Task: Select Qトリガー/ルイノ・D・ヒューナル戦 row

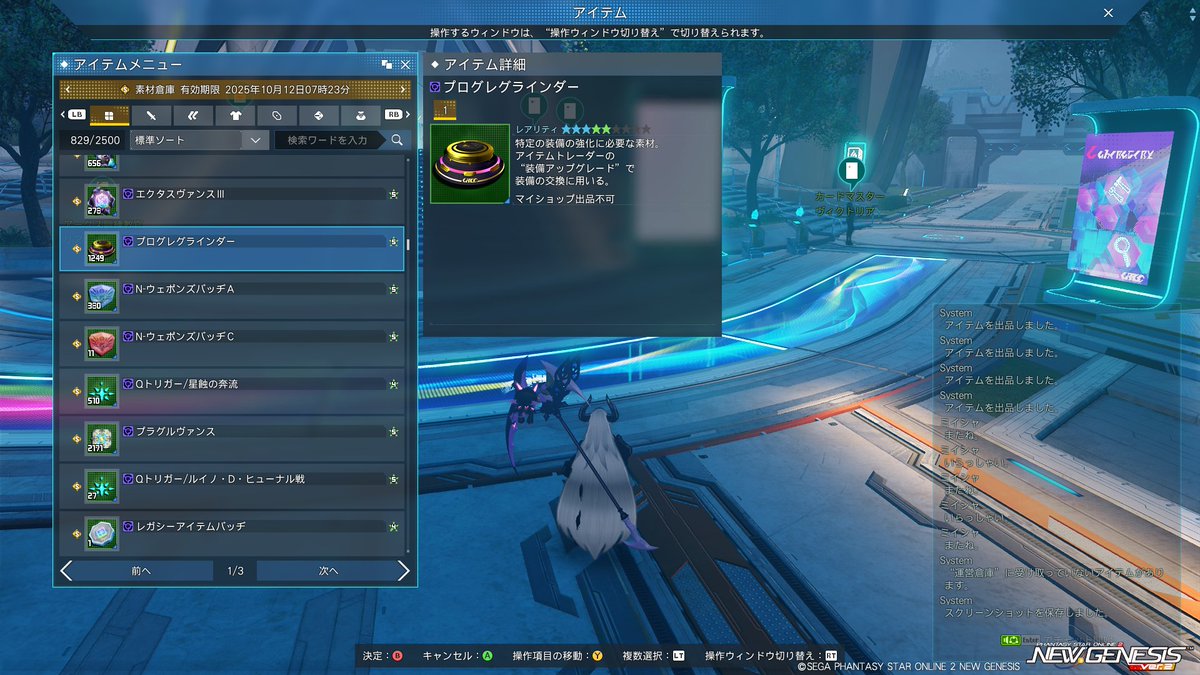Action: tap(232, 486)
